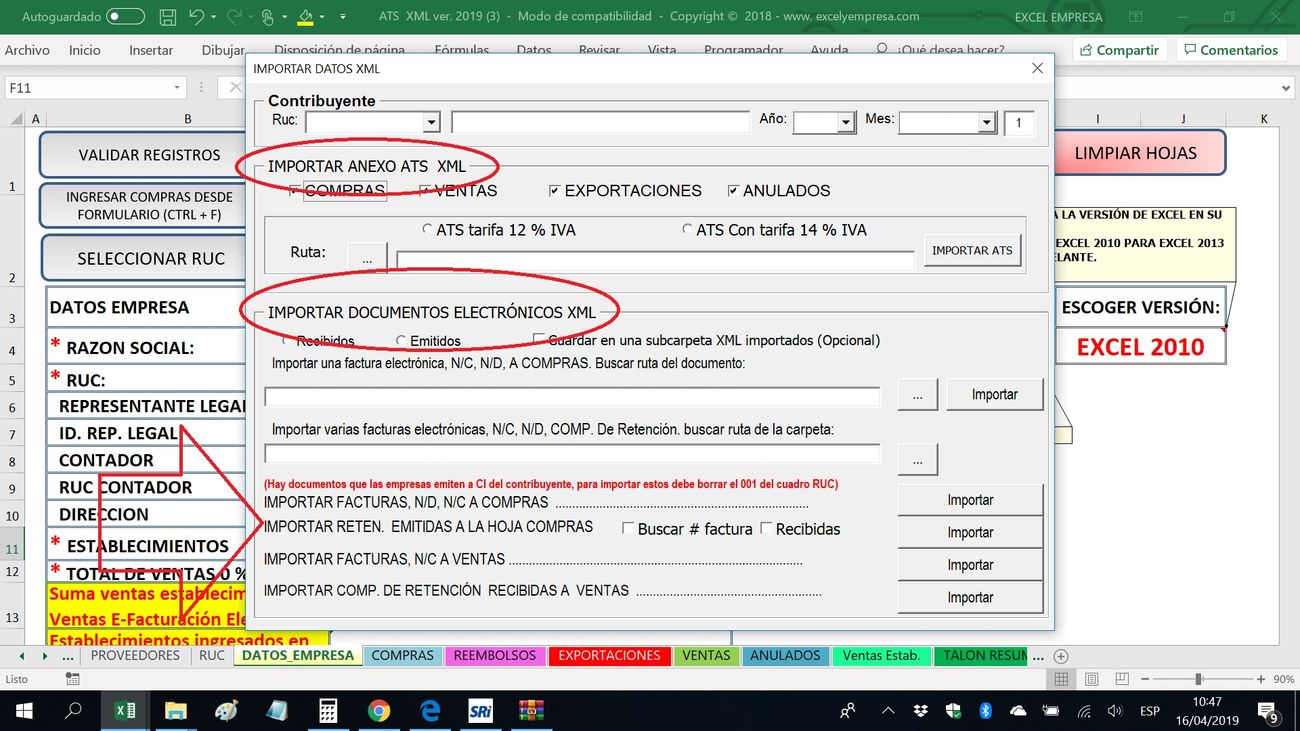Select the Recibidos radio button
Image resolution: width=1300 pixels, height=731 pixels.
288,341
